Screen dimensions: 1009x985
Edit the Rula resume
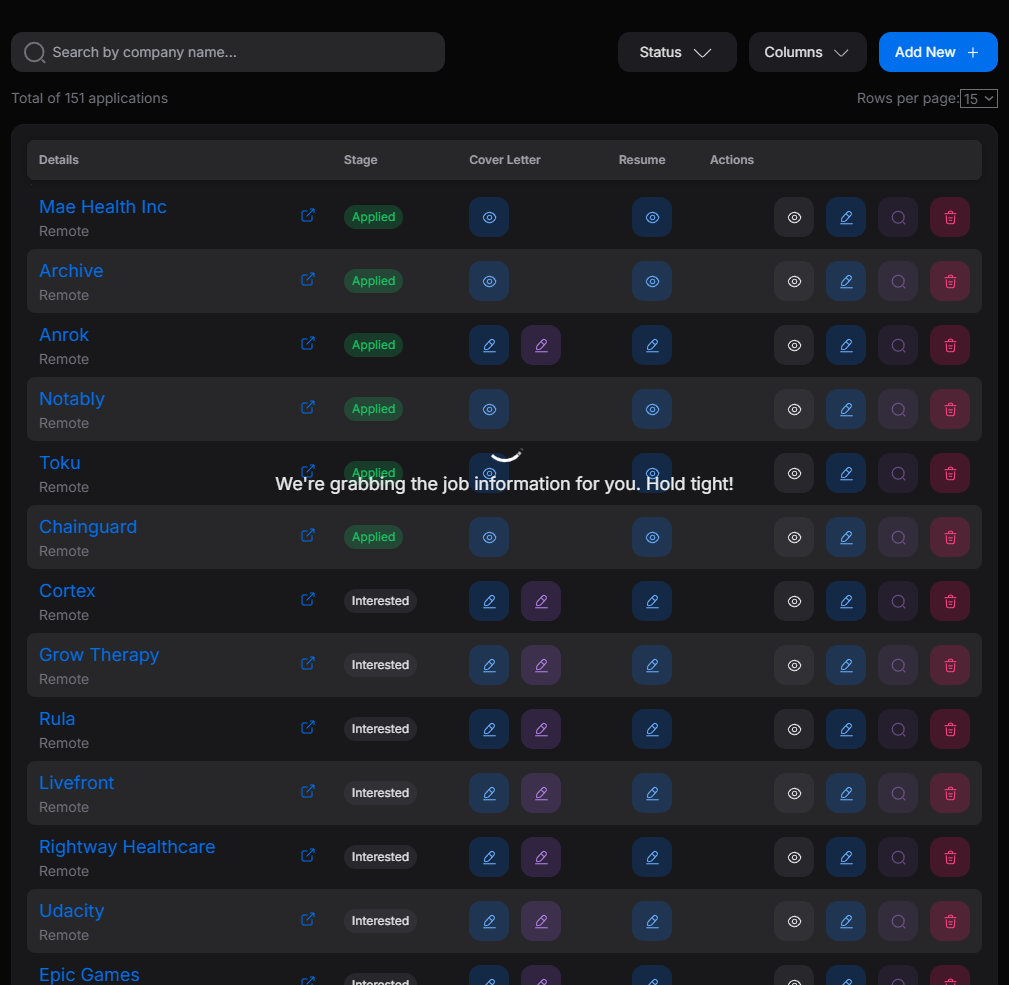pos(652,729)
